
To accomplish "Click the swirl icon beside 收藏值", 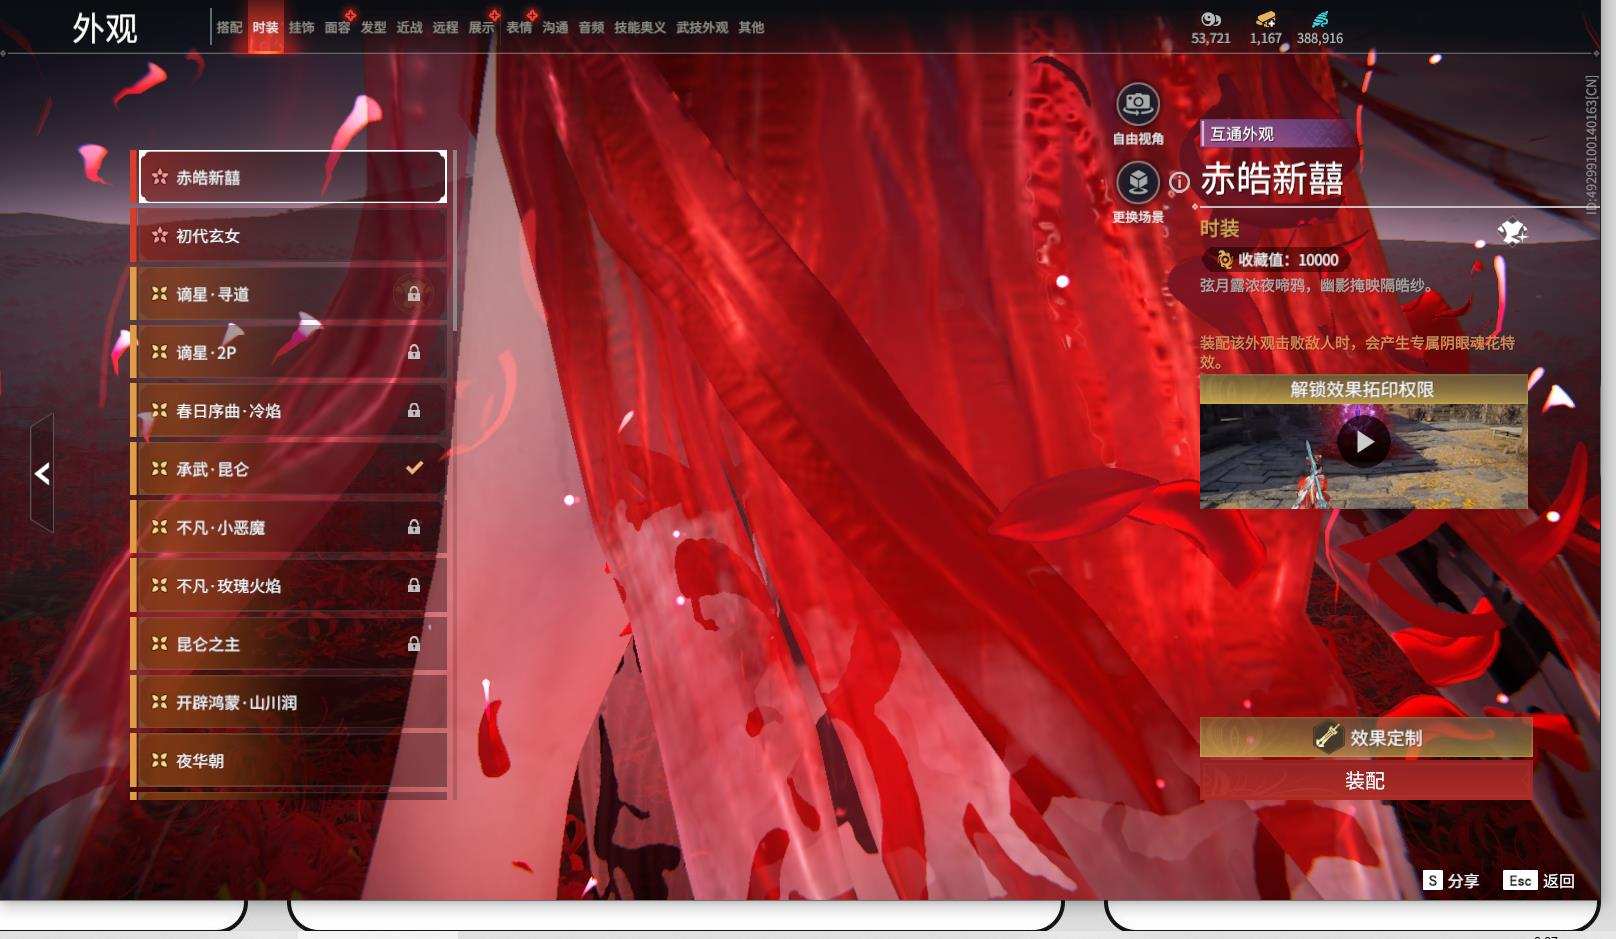I will (x=1224, y=260).
